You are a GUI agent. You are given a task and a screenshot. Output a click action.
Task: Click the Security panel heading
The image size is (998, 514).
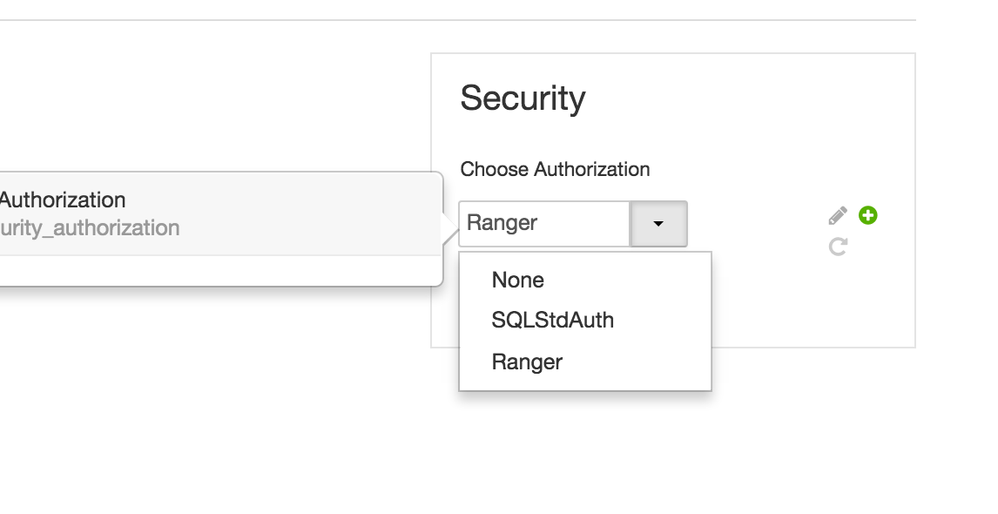click(x=523, y=98)
